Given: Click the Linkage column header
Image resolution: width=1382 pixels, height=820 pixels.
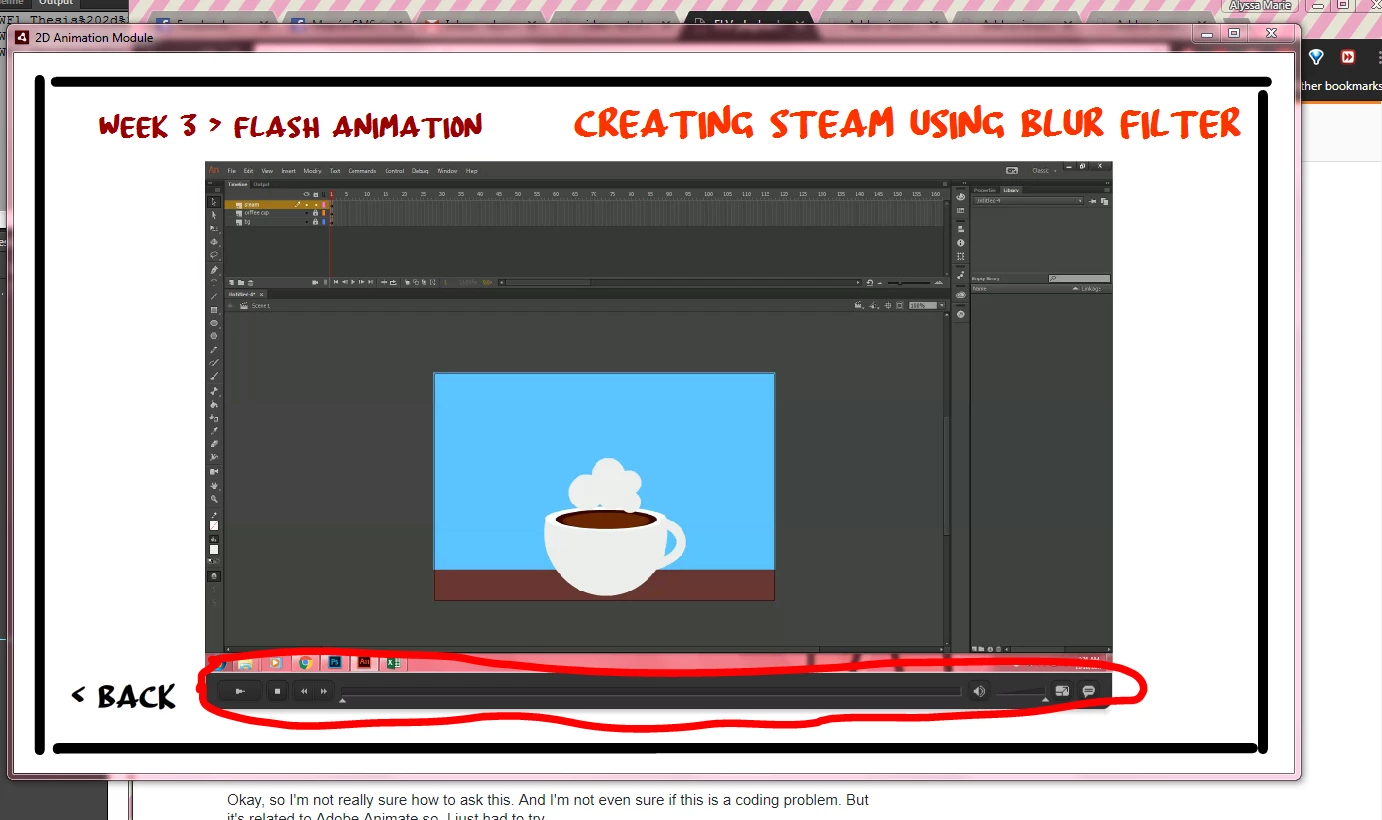Looking at the screenshot, I should point(1090,289).
